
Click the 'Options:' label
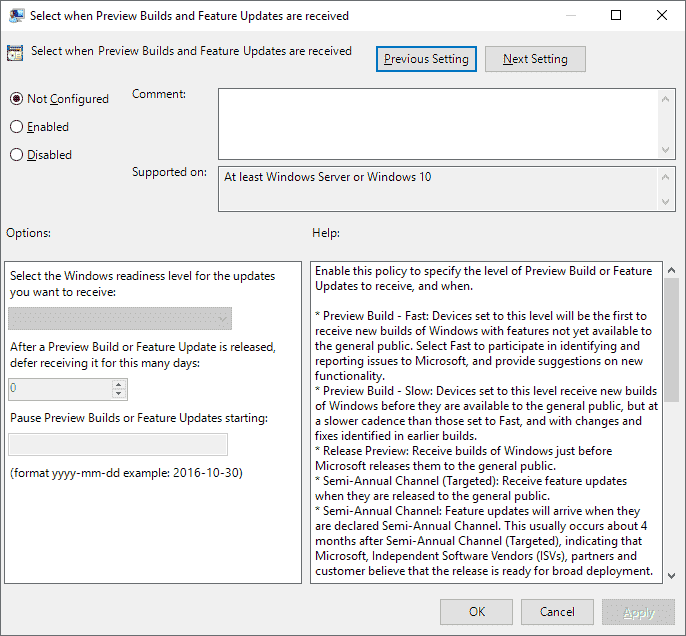[x=28, y=233]
